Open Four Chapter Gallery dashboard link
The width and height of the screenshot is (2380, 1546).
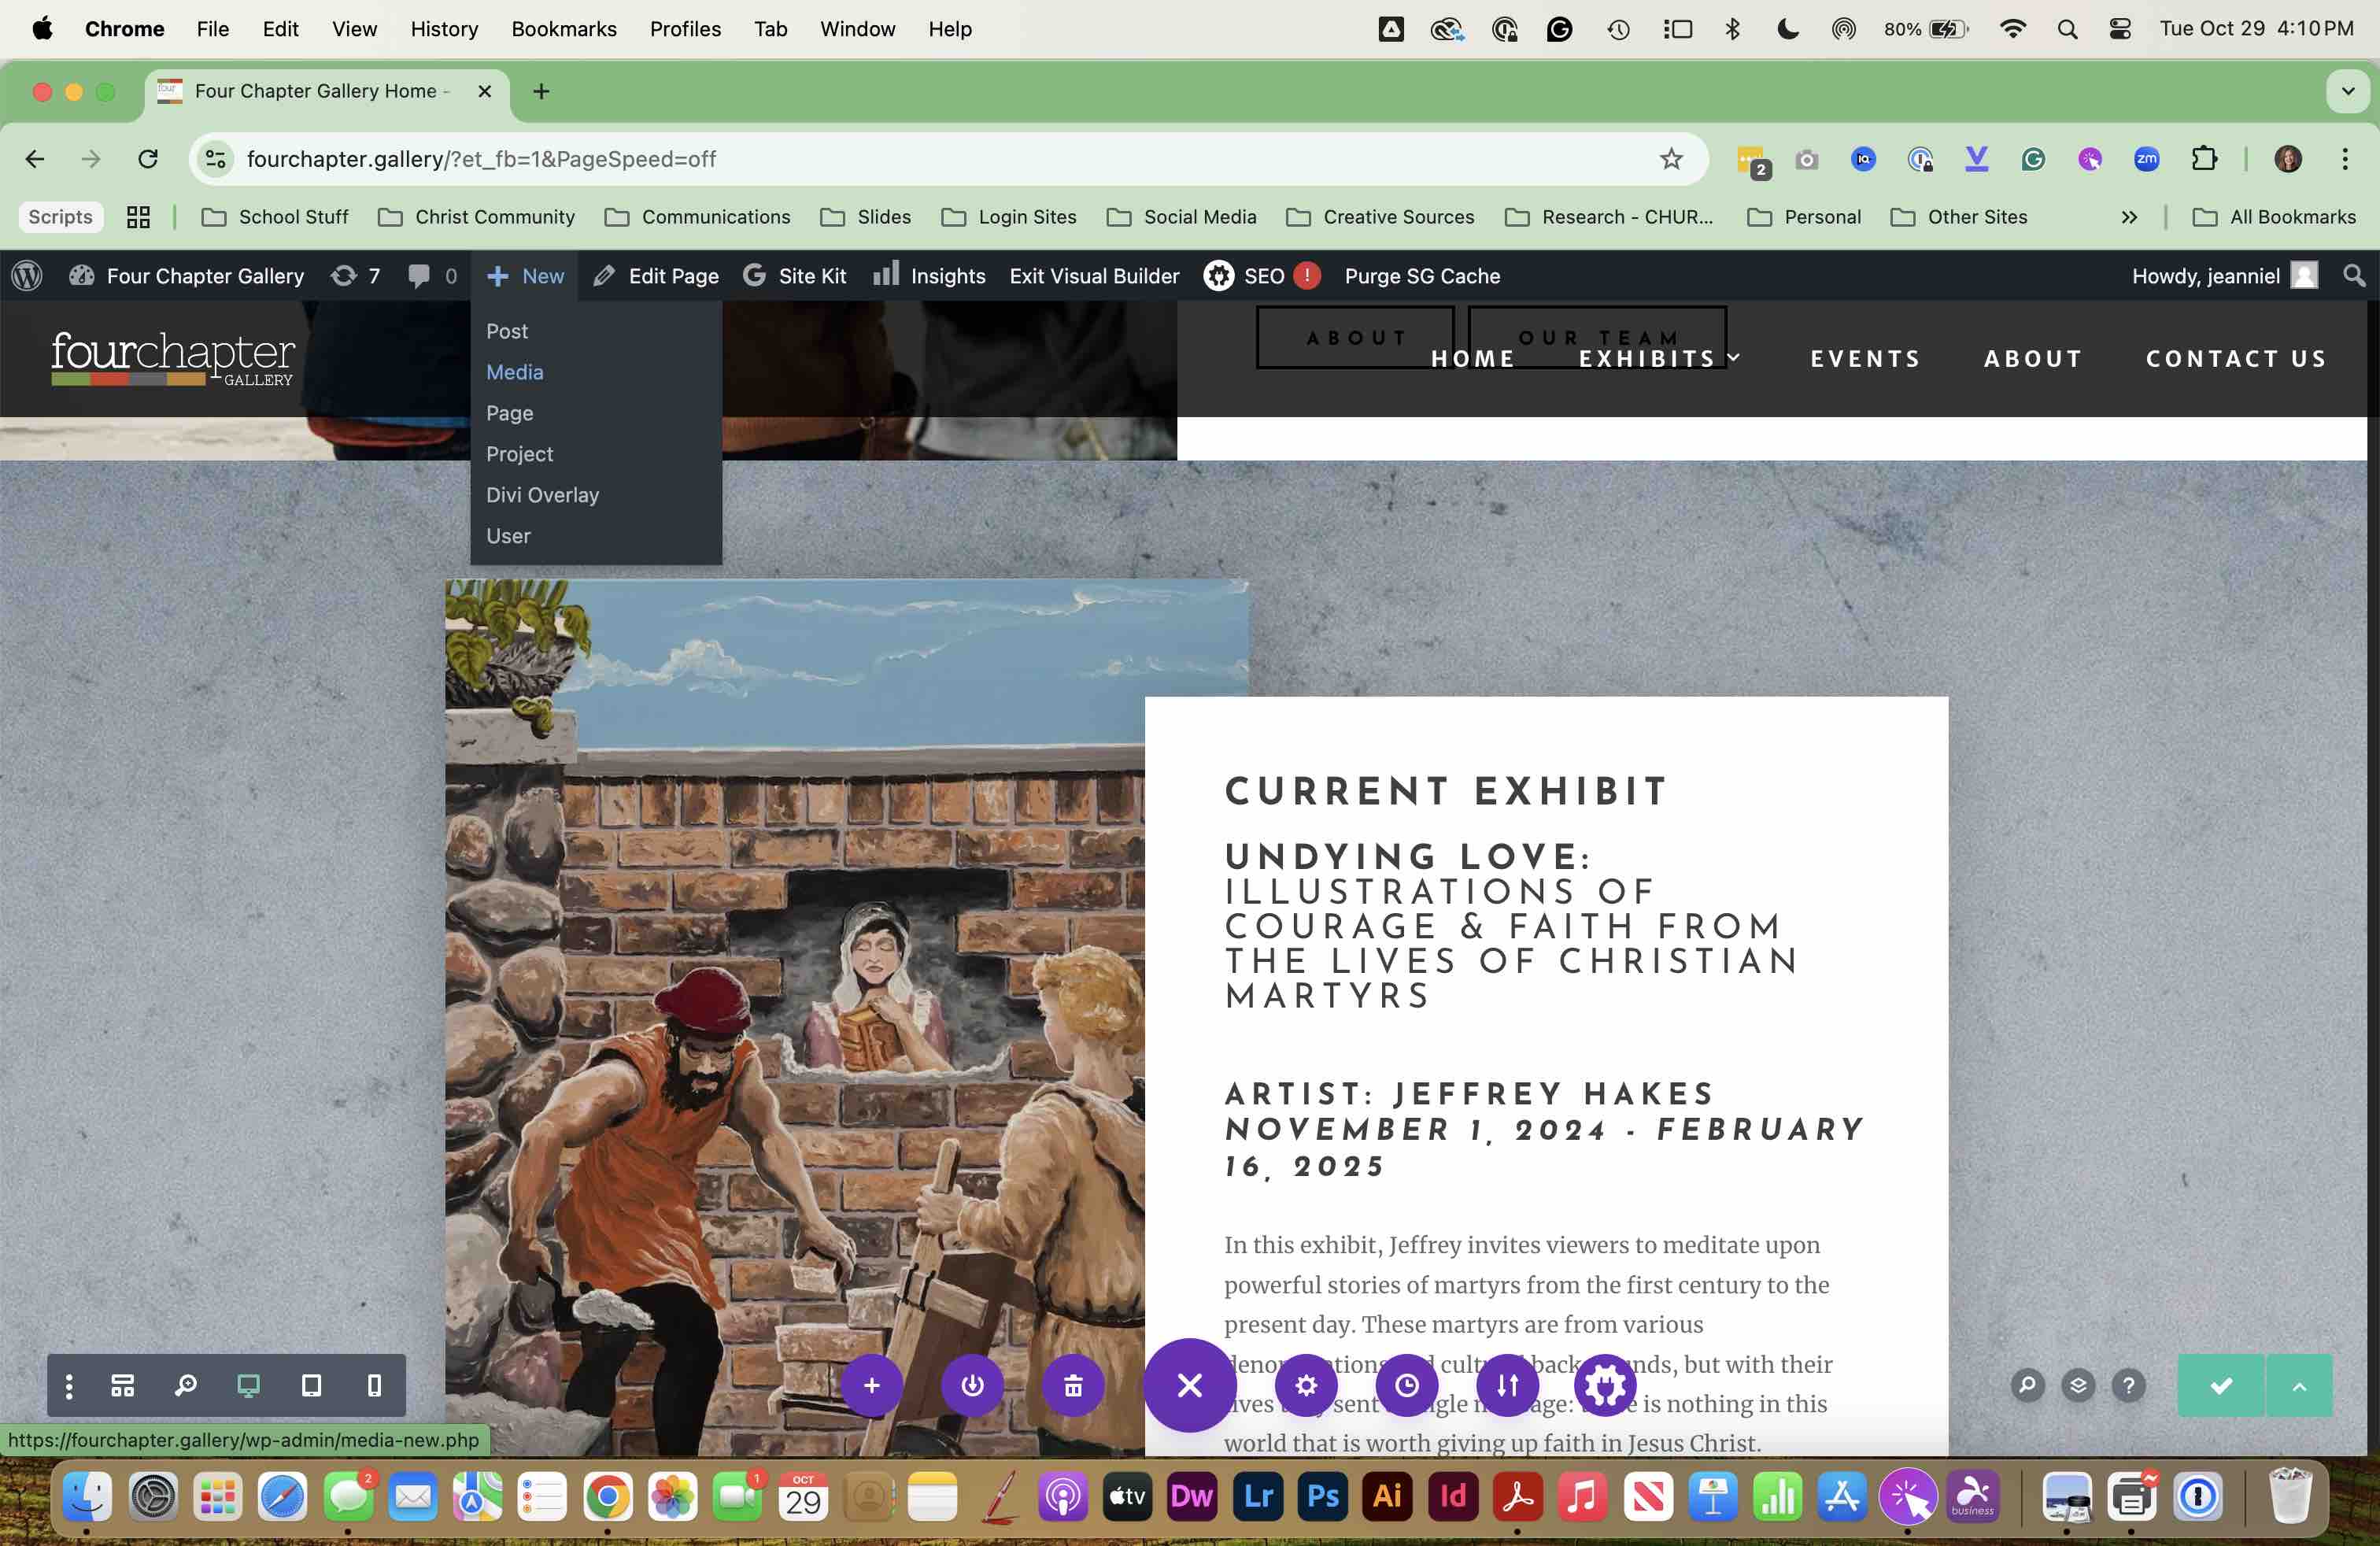pos(187,276)
